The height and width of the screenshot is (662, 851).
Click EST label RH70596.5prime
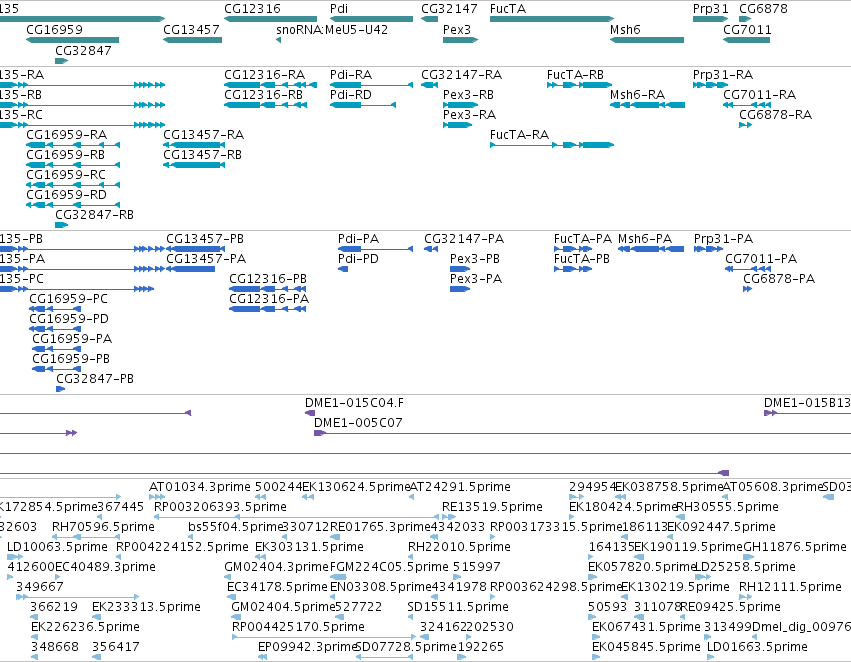(103, 527)
